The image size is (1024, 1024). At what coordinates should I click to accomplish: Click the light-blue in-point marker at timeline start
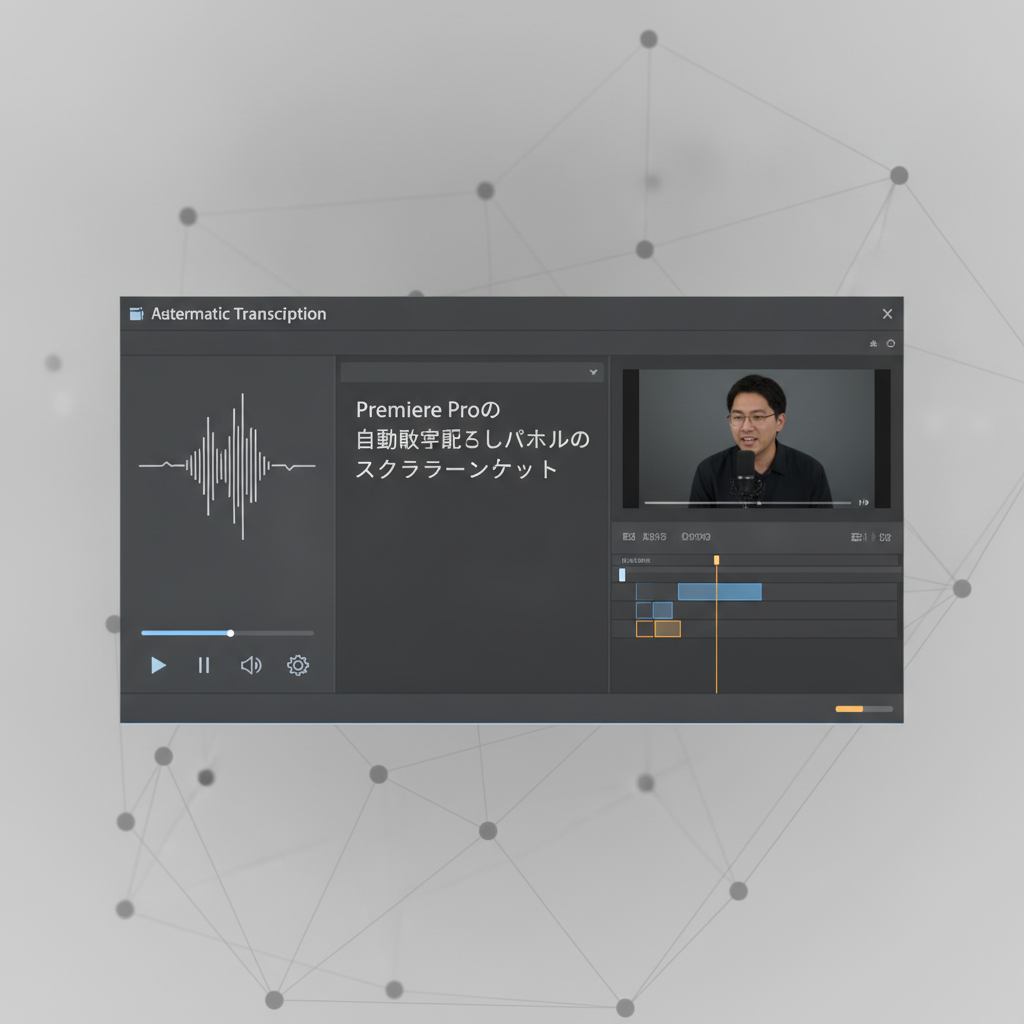tap(622, 575)
